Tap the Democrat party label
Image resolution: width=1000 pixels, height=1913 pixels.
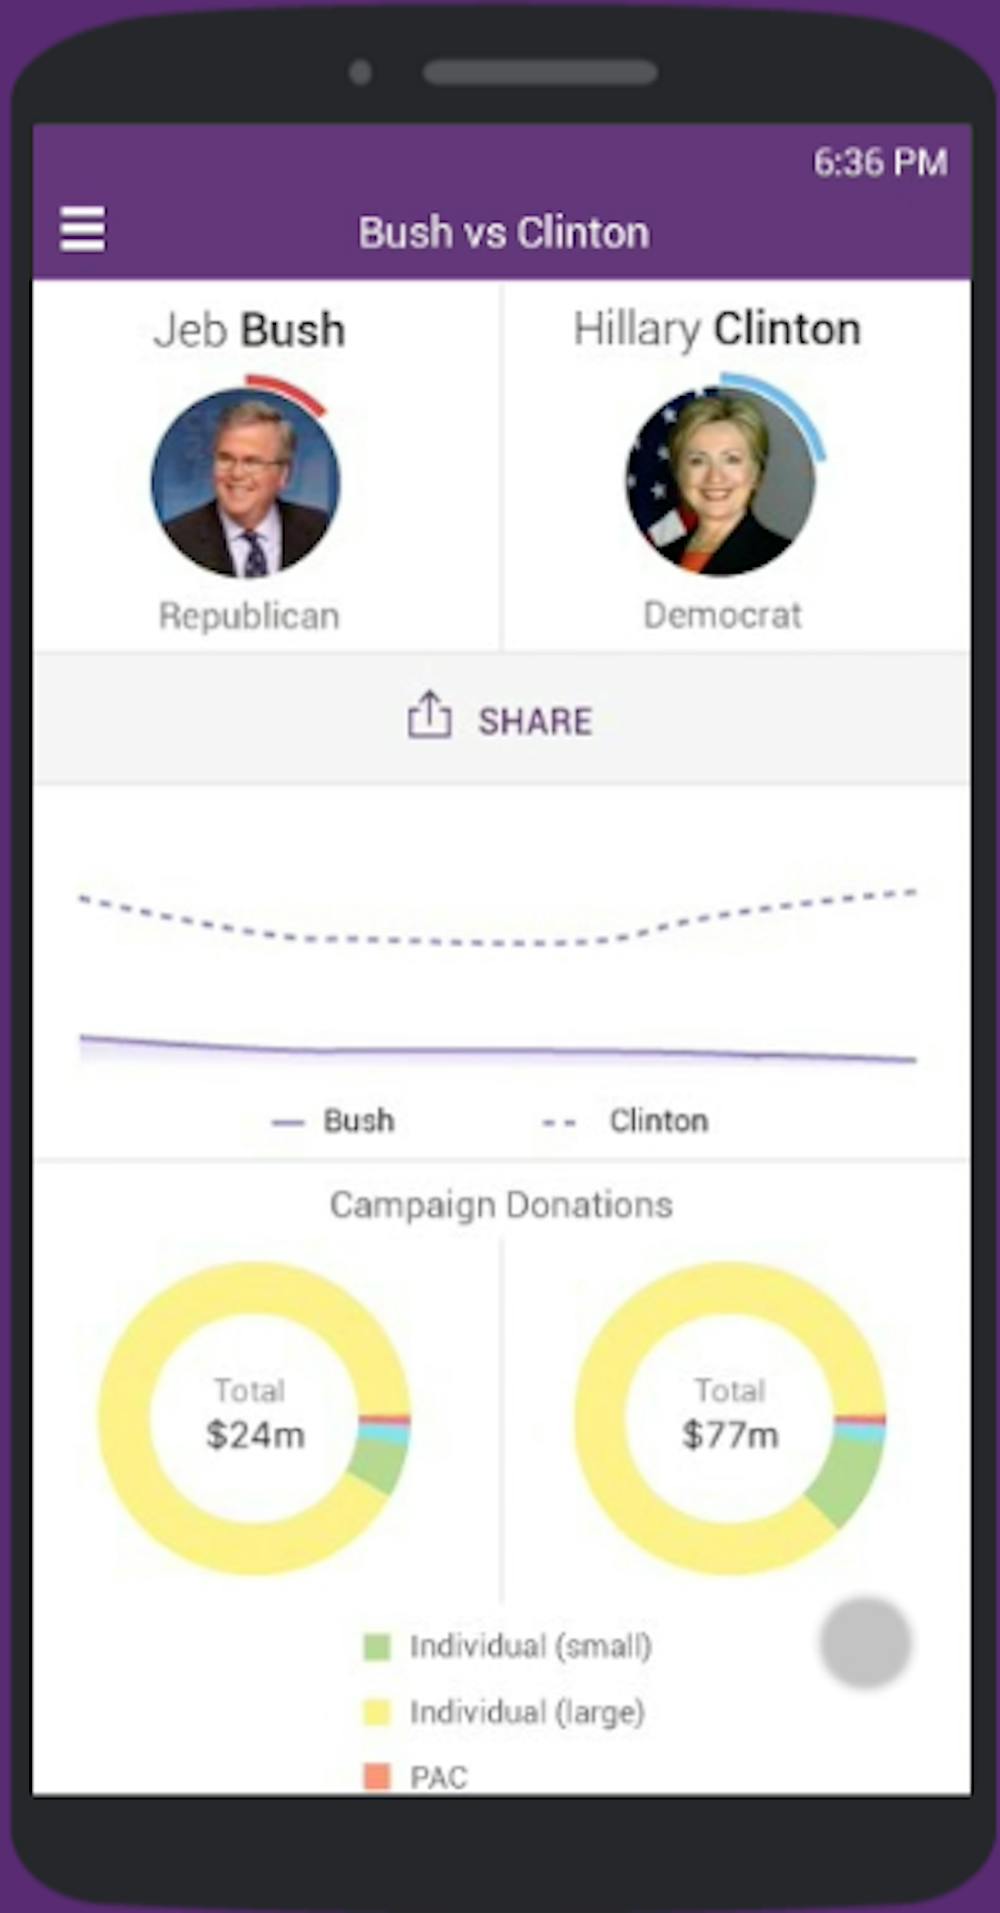[722, 615]
